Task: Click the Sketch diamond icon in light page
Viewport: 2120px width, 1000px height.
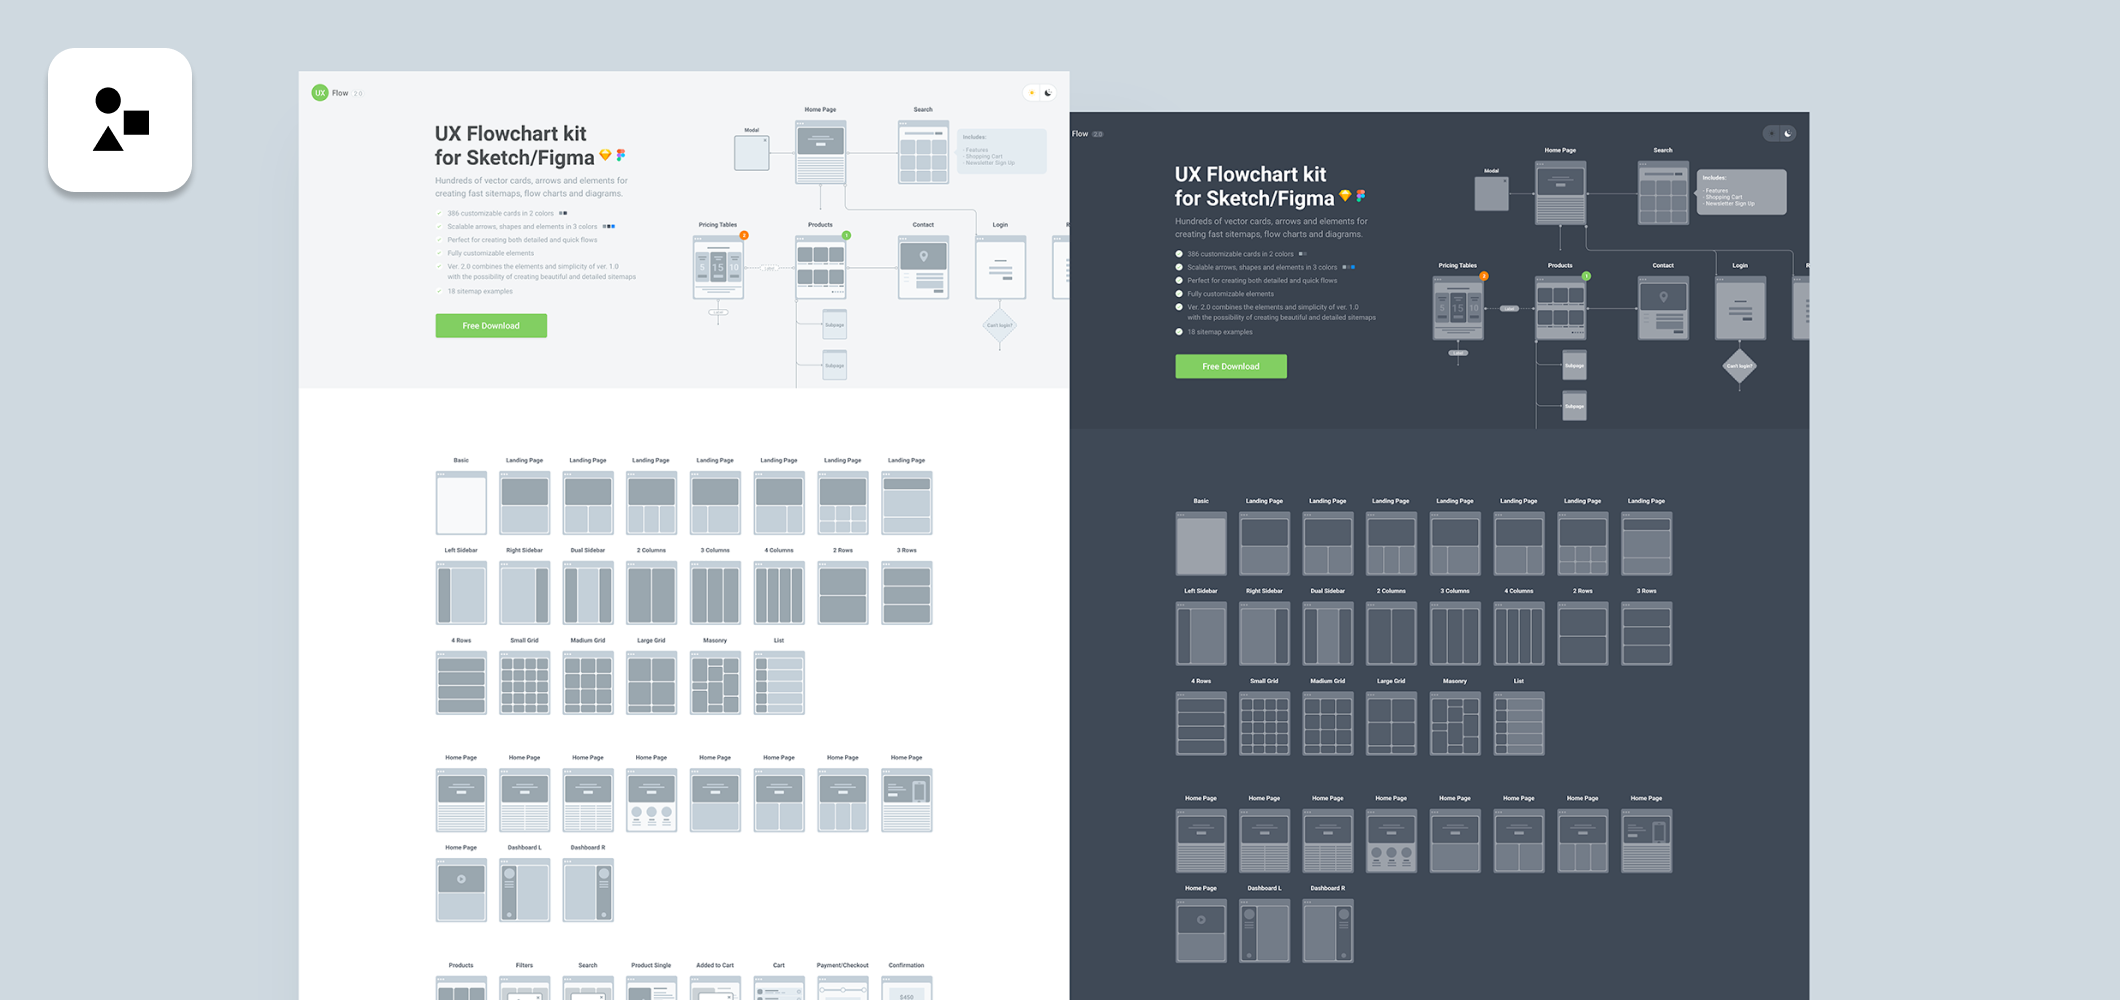Action: click(605, 156)
